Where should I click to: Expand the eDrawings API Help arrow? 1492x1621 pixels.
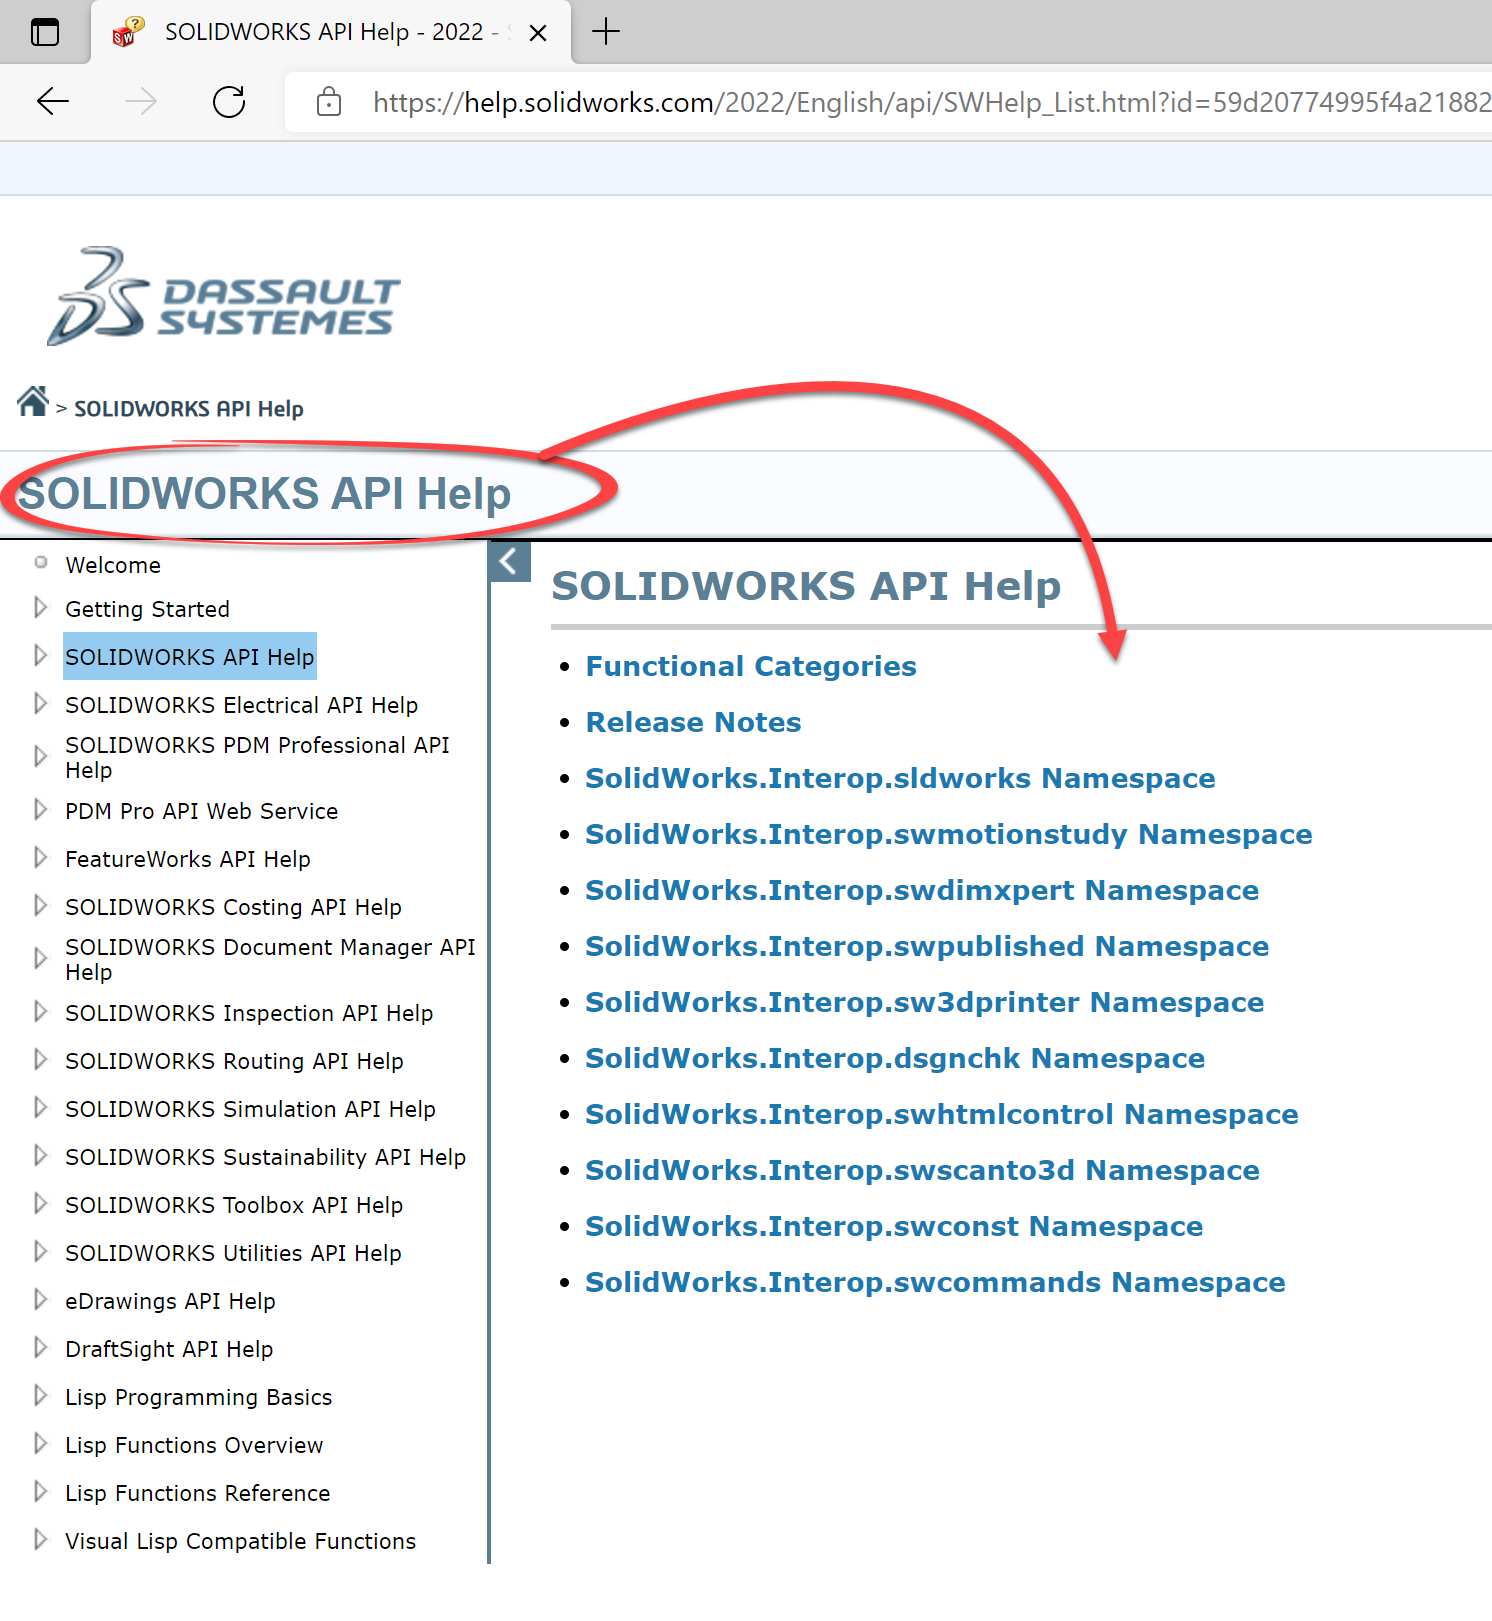tap(40, 1299)
